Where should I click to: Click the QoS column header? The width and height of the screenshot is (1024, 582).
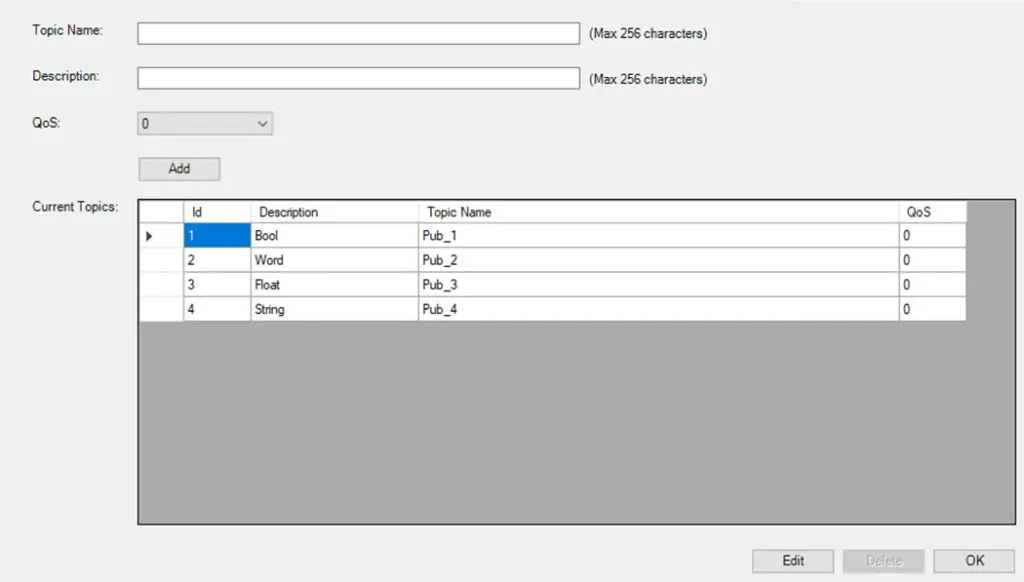(933, 212)
